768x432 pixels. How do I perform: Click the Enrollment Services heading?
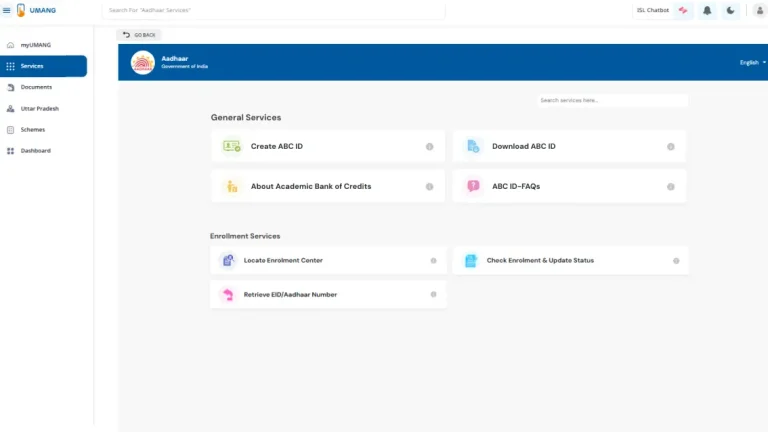coord(245,236)
